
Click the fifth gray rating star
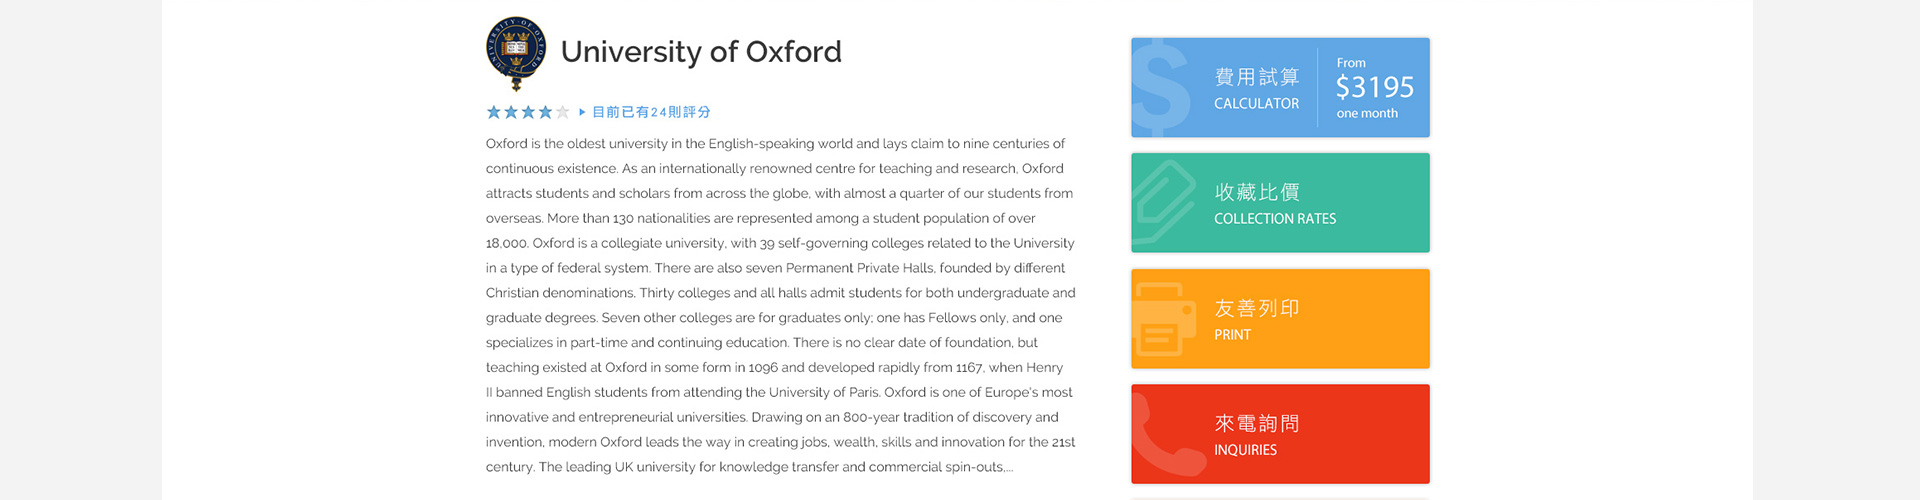click(562, 112)
